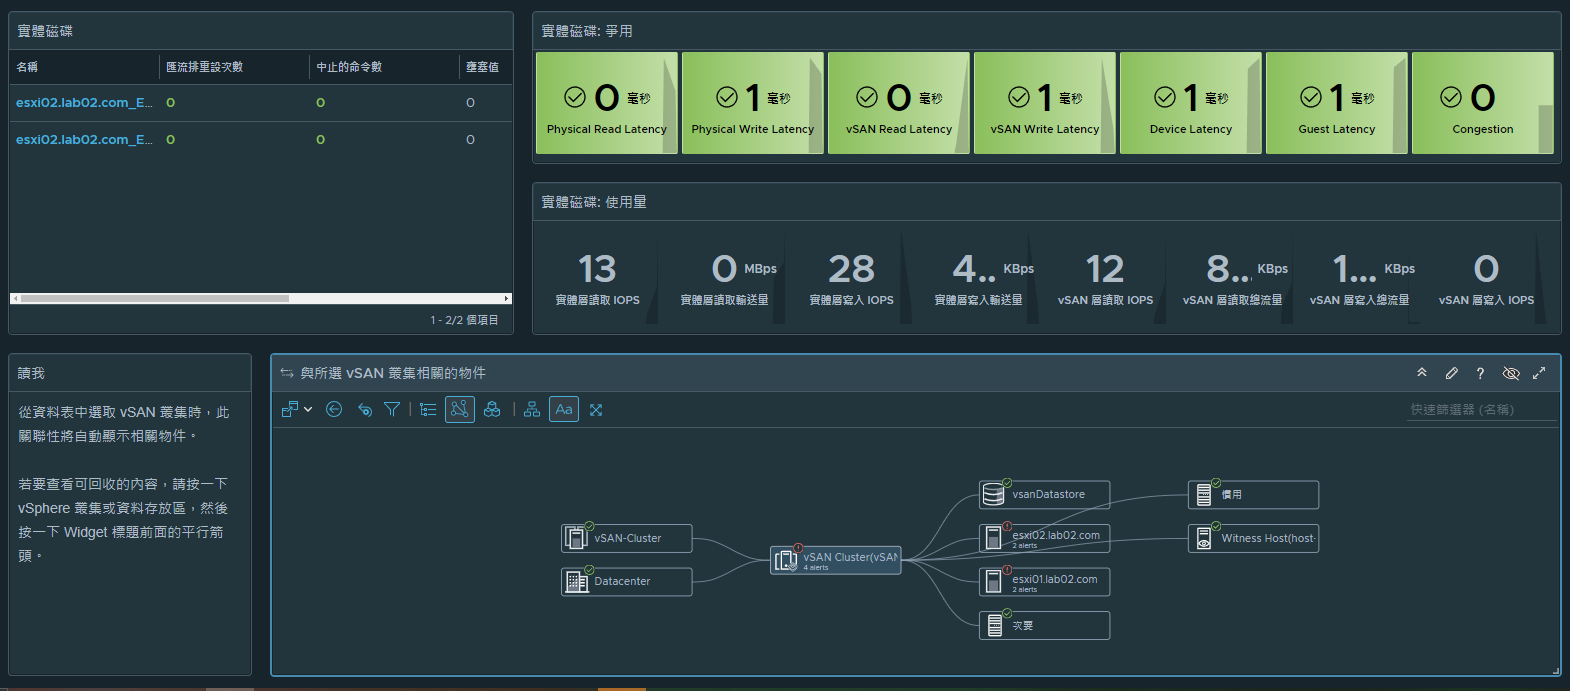
Task: Sort by 中止的命令數 column header
Action: [x=384, y=67]
